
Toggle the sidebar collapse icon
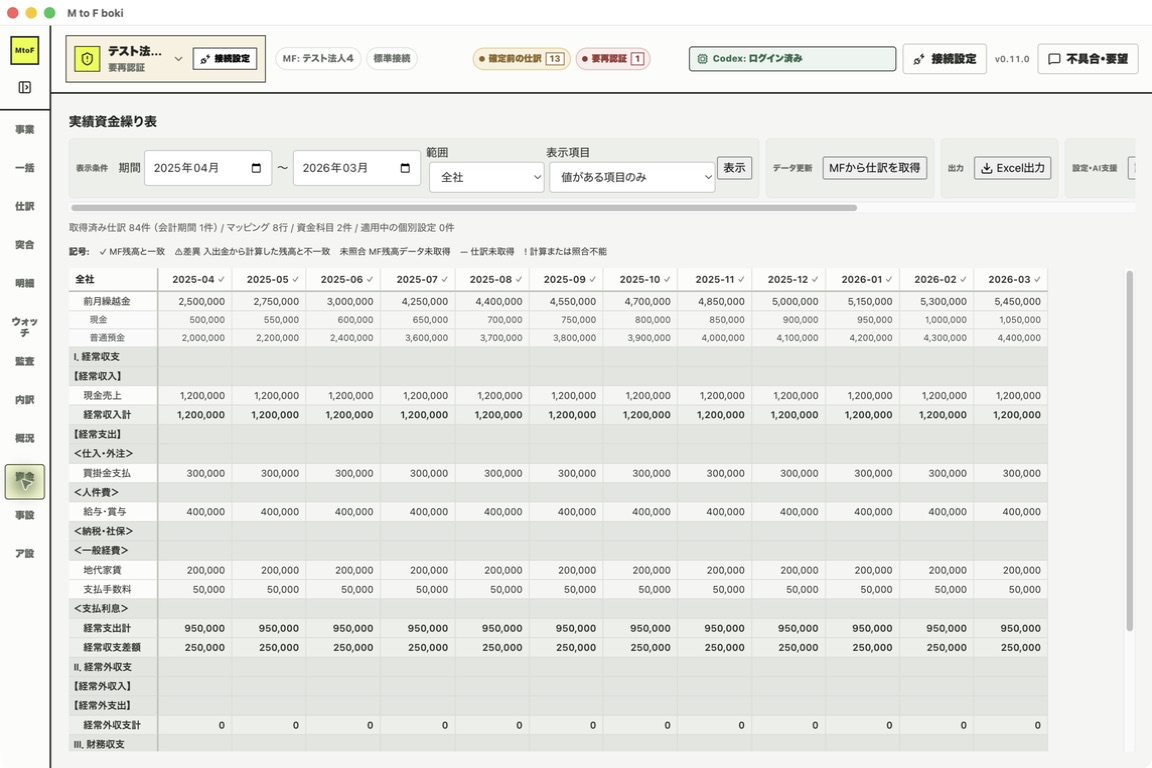click(24, 87)
